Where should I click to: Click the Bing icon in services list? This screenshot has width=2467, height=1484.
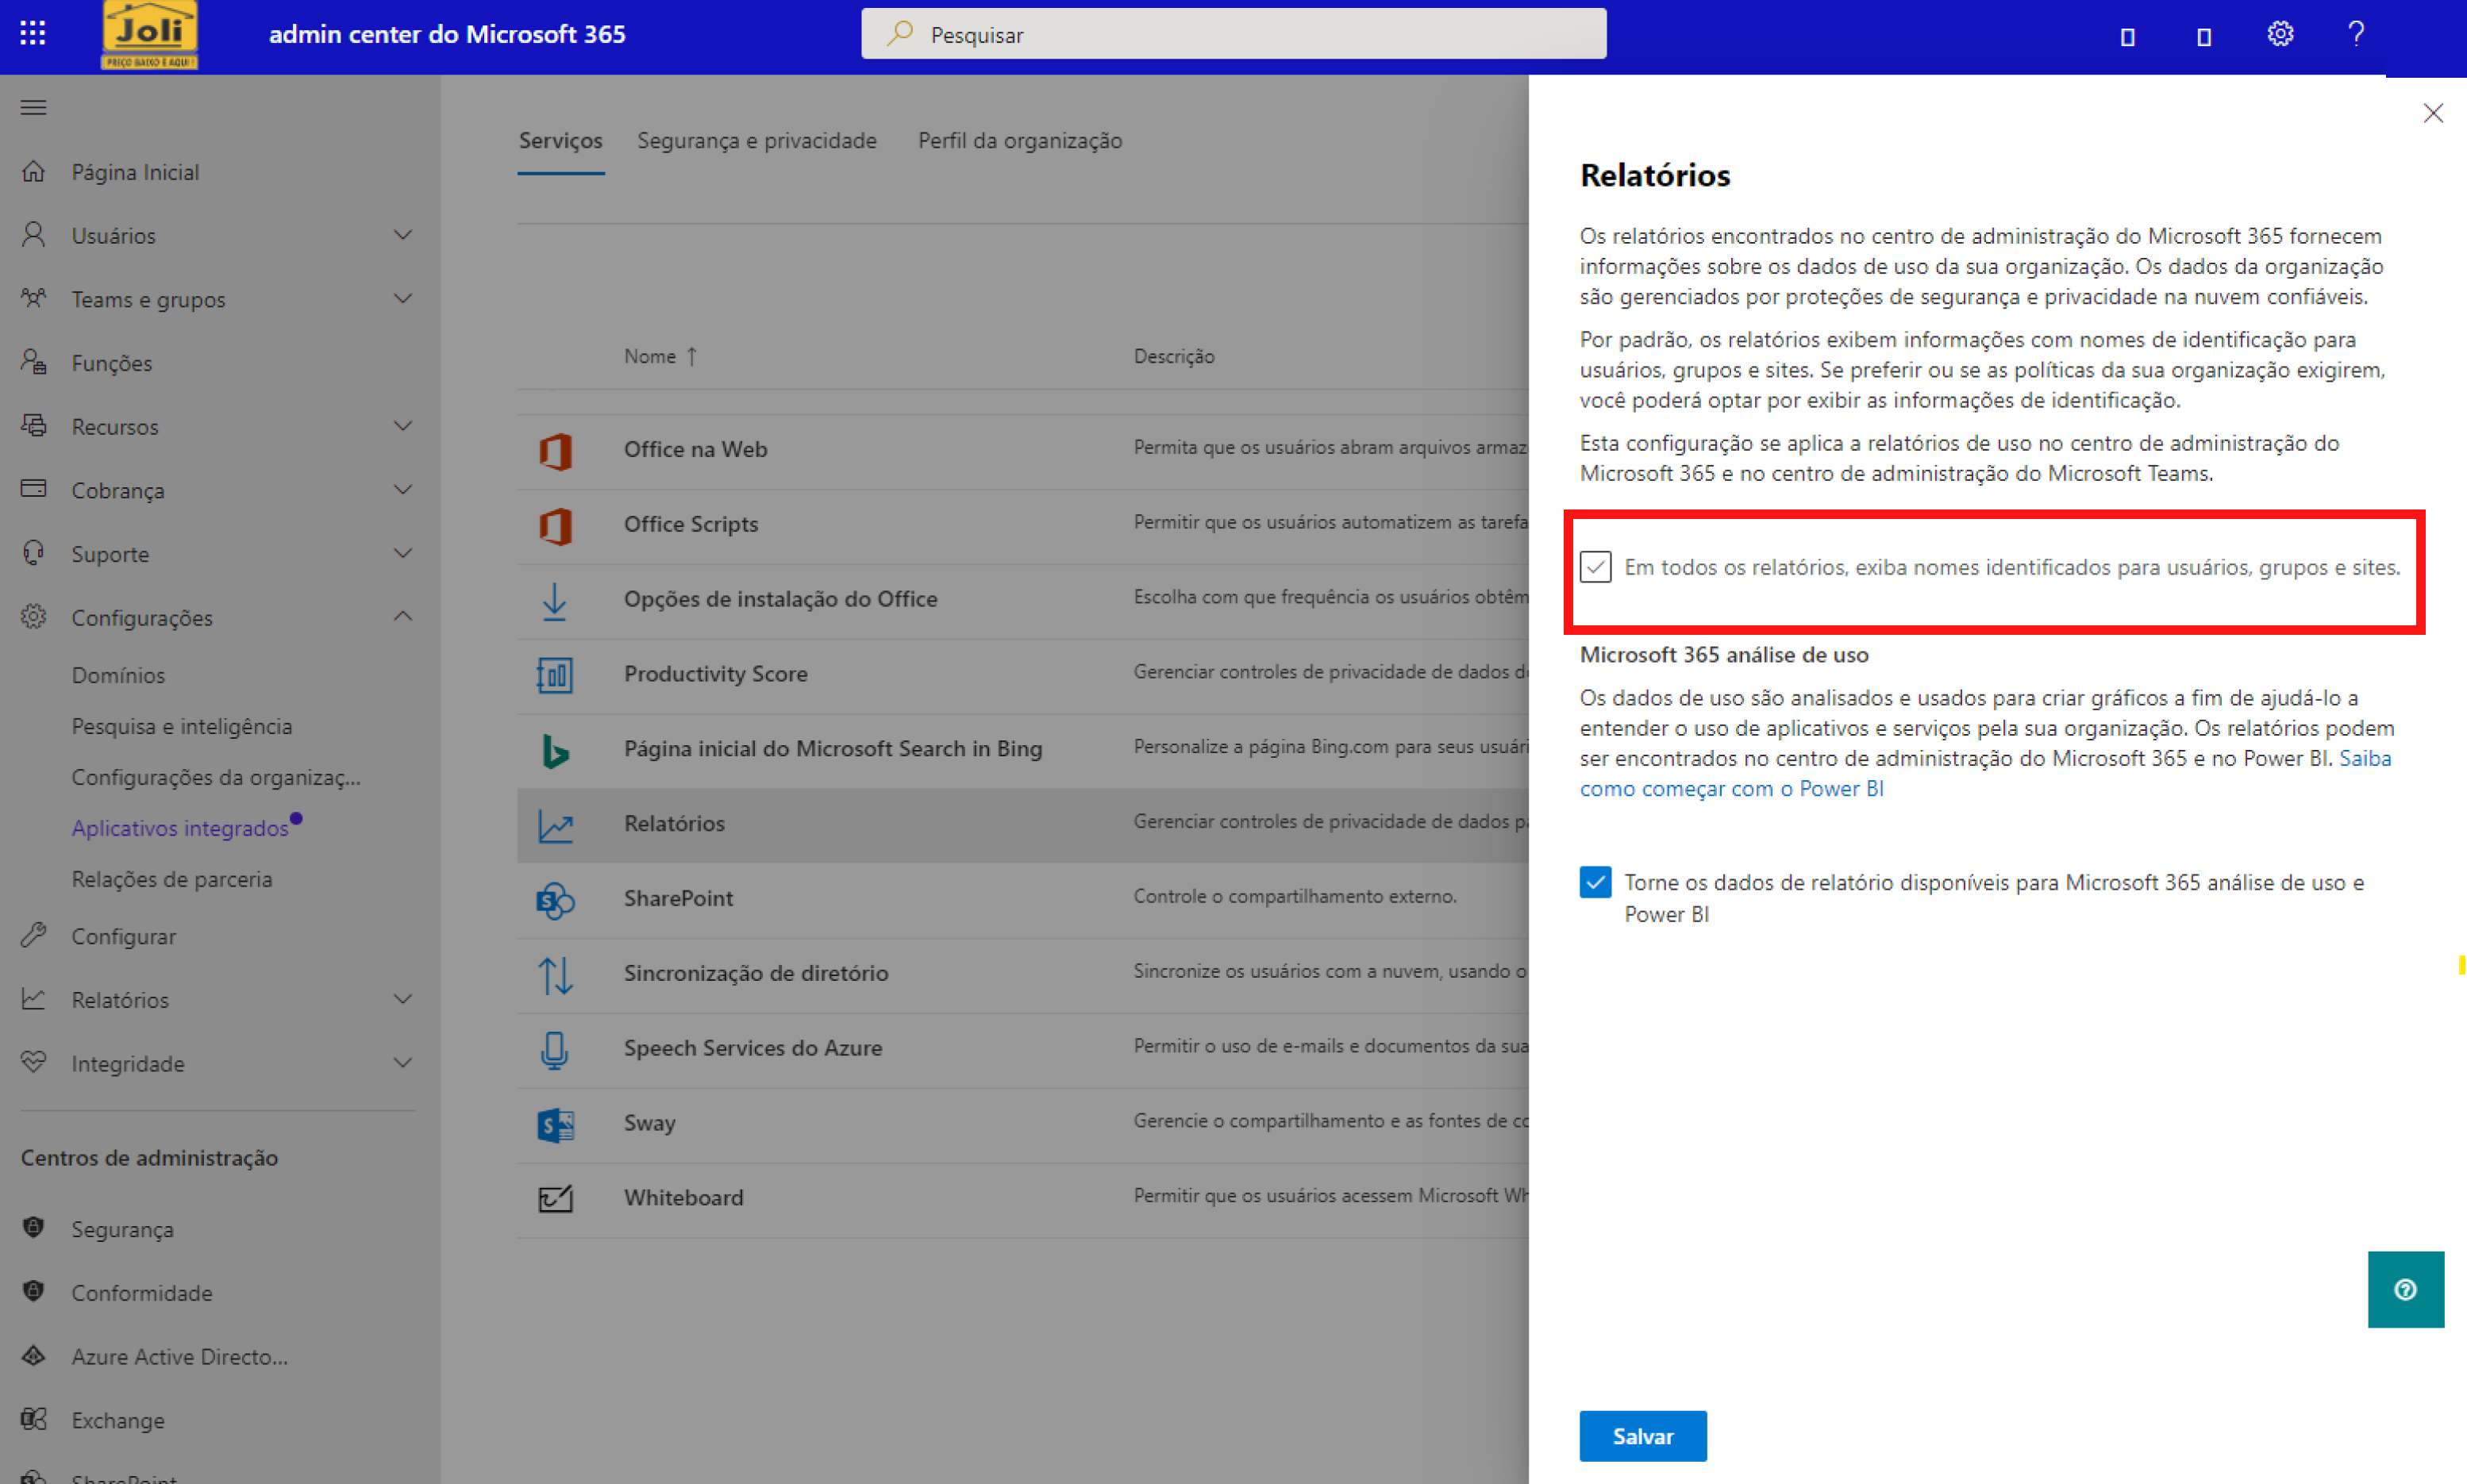(555, 750)
